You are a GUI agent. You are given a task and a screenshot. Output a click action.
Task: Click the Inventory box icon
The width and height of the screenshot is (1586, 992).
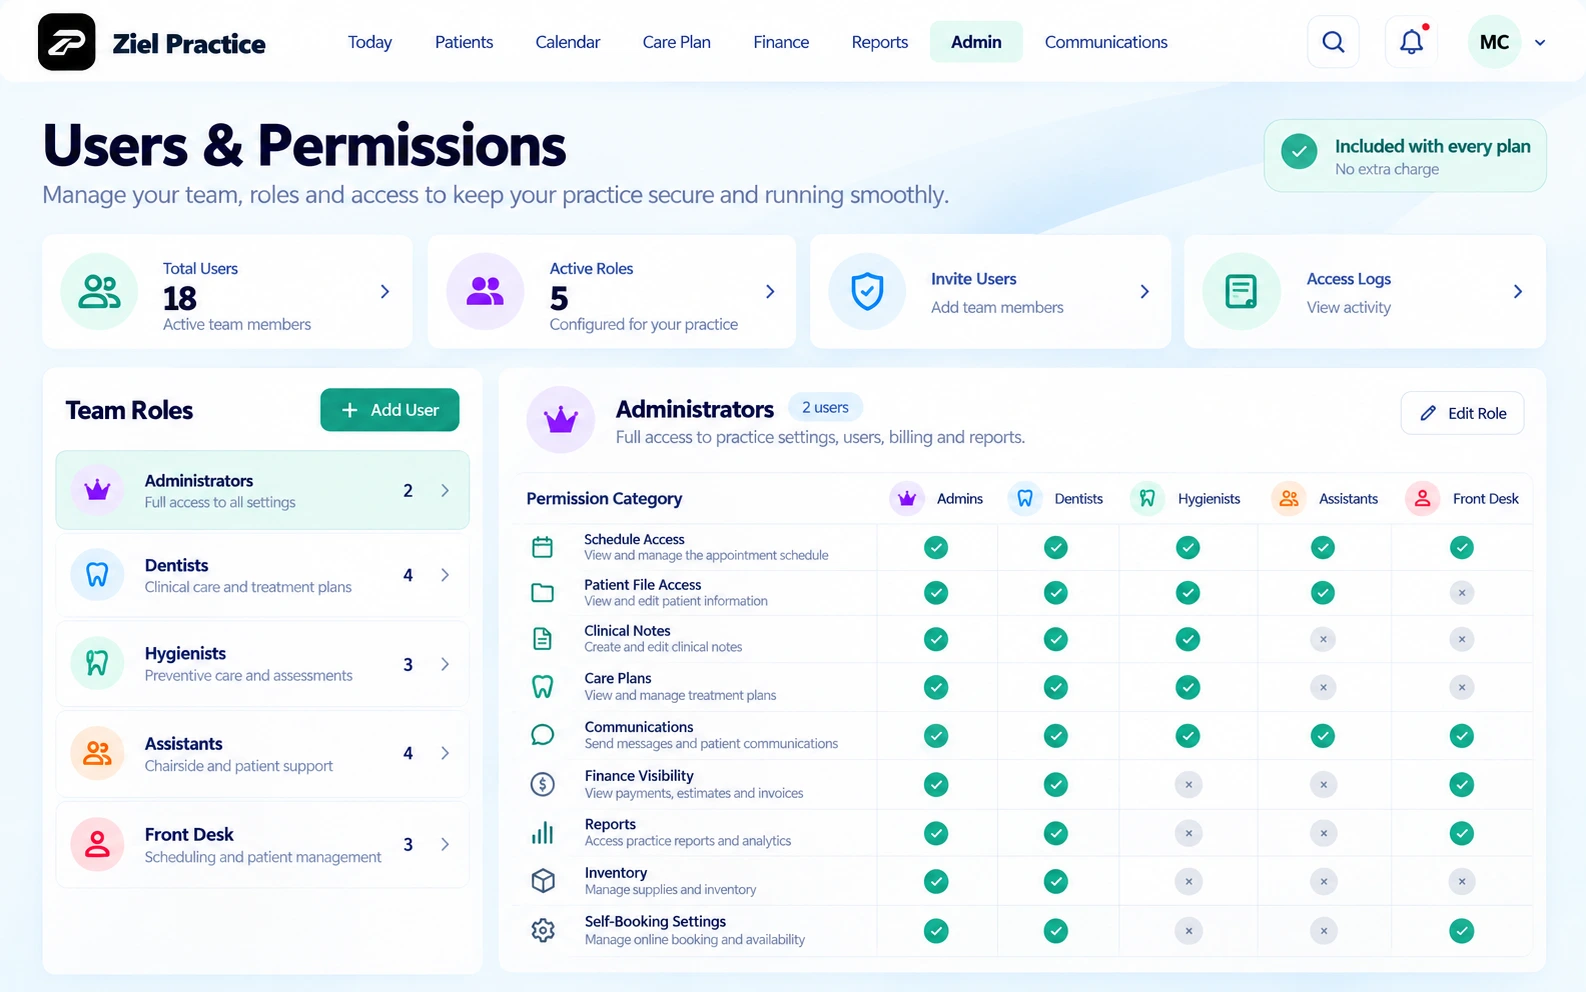coord(543,880)
